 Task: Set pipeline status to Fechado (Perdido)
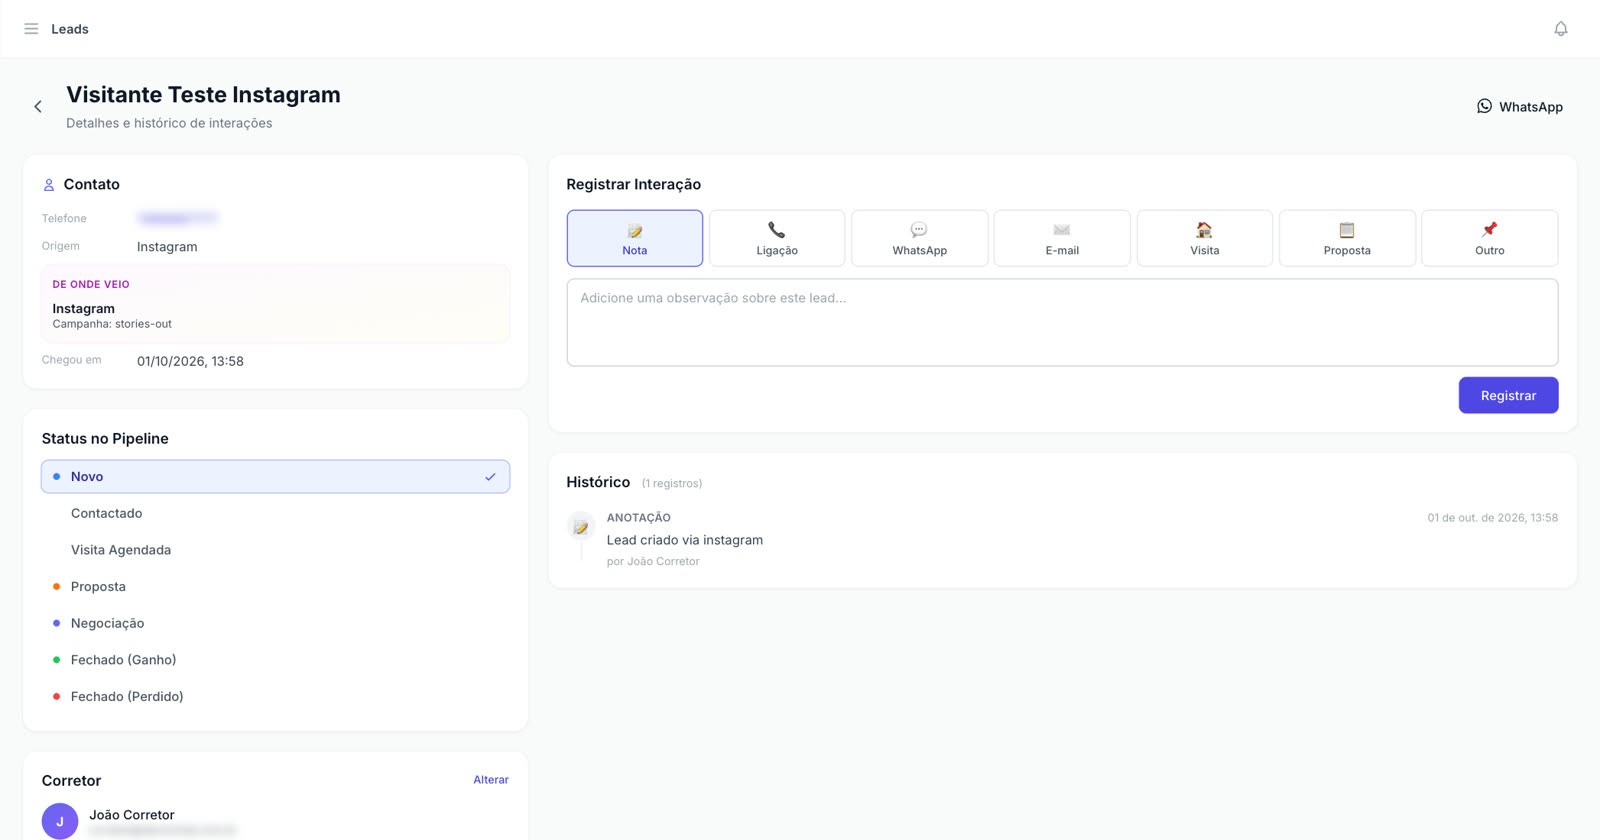coord(275,697)
